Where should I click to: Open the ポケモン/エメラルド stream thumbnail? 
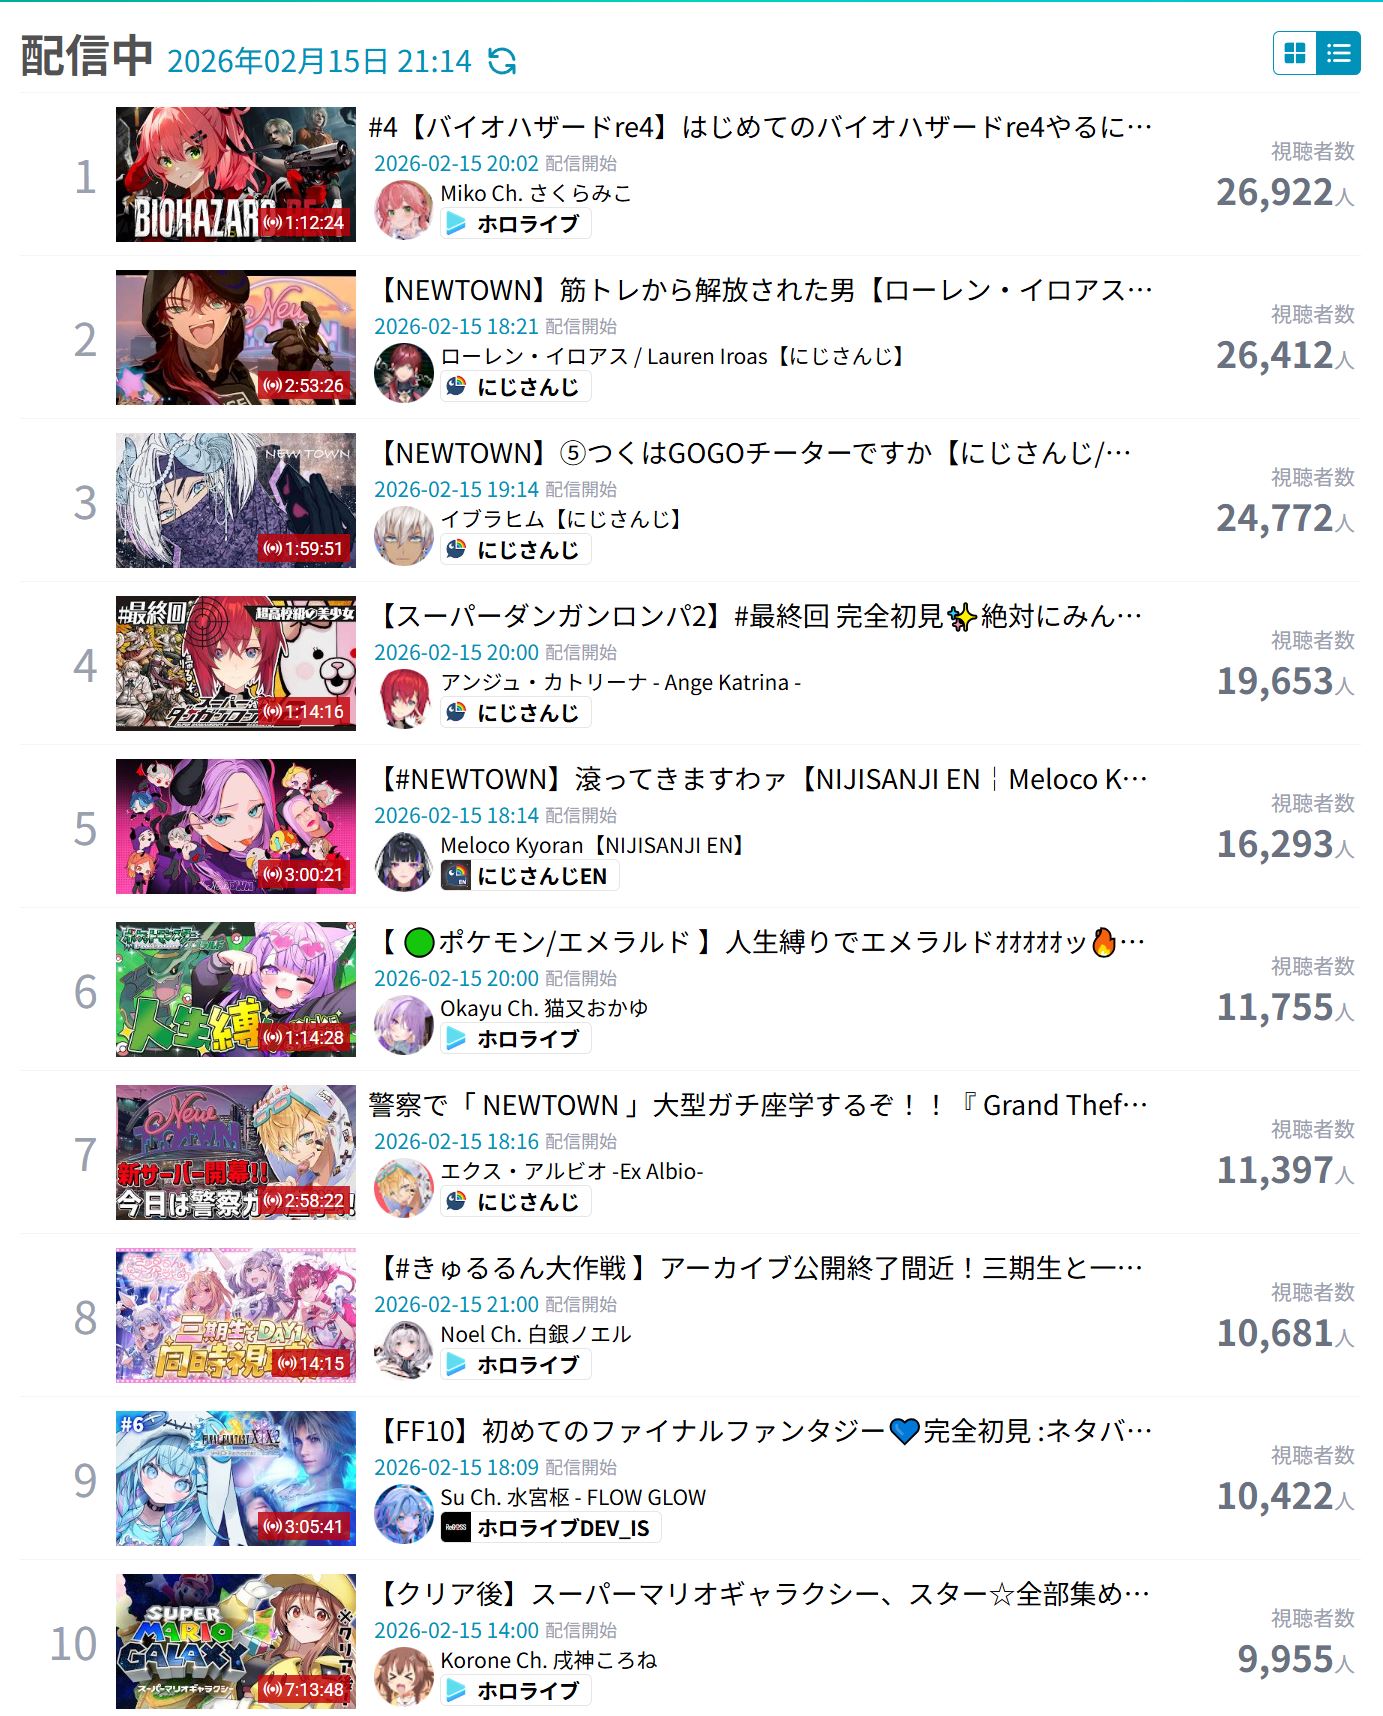click(236, 989)
